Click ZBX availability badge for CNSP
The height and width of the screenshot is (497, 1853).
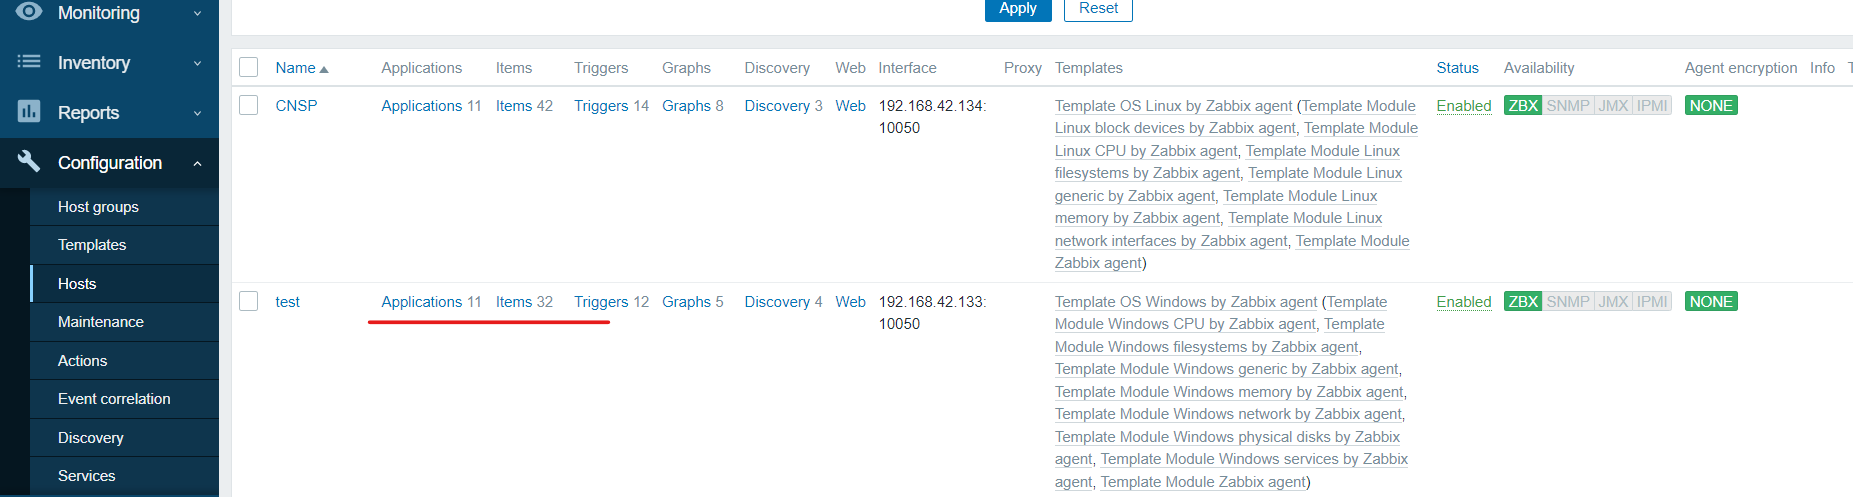point(1523,106)
